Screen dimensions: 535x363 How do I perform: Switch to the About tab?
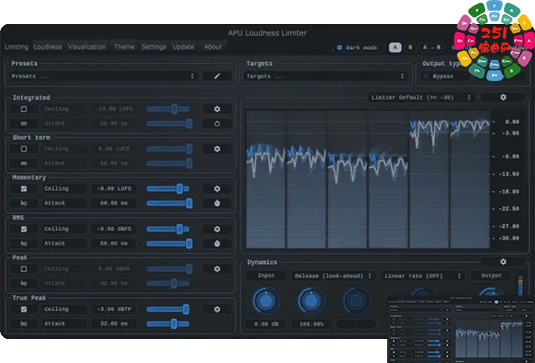(213, 47)
